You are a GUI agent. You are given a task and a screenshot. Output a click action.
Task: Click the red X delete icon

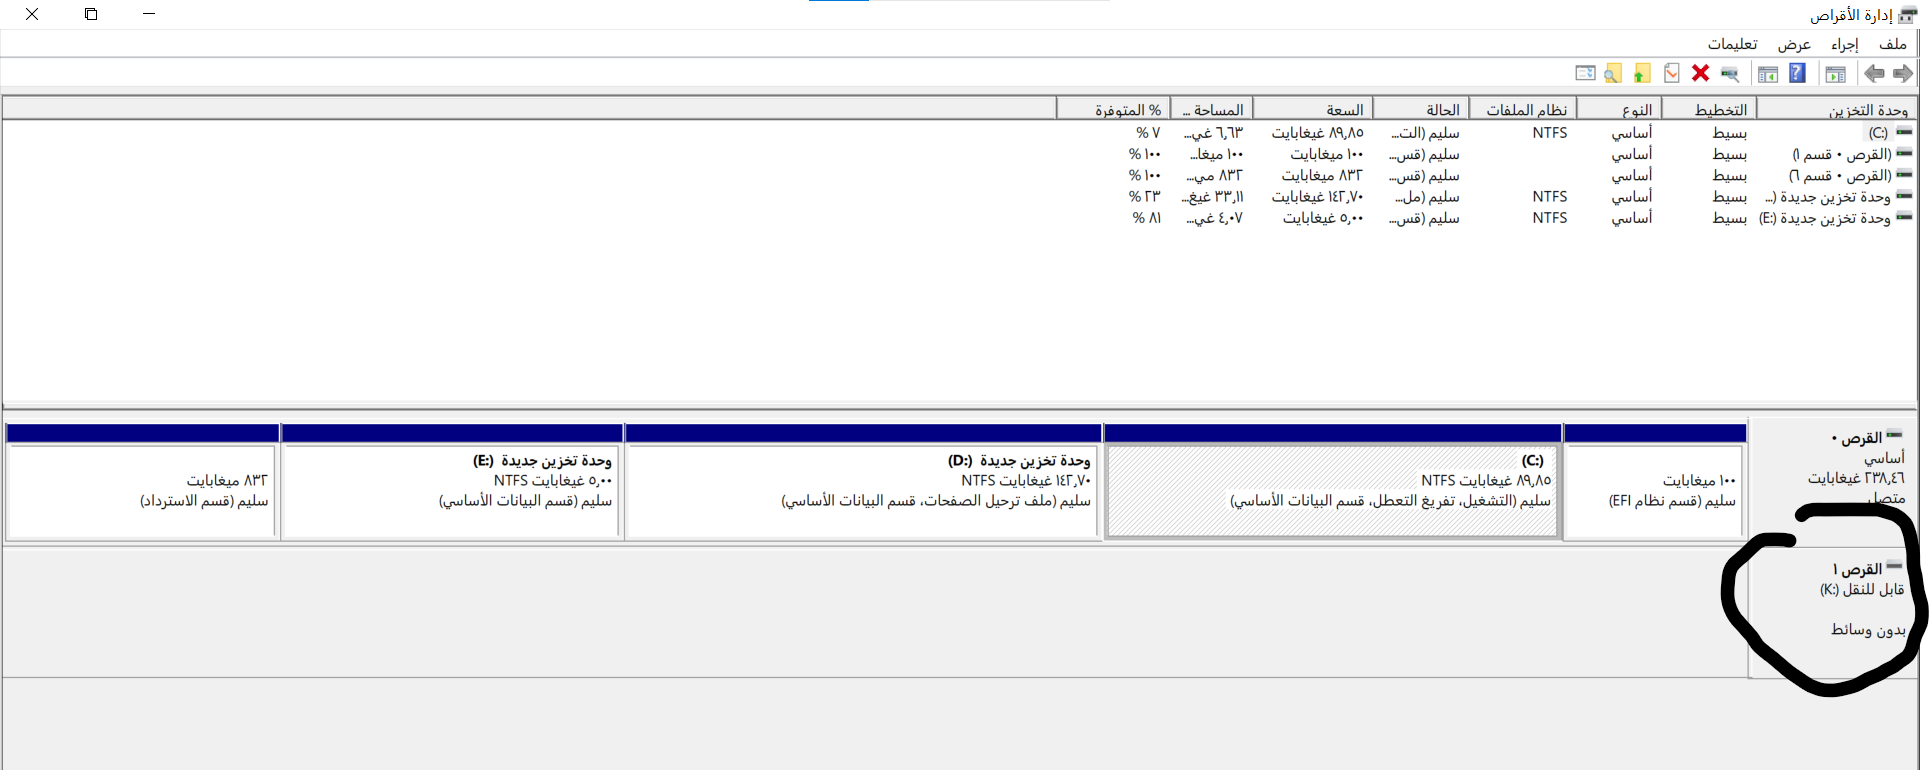click(x=1700, y=73)
